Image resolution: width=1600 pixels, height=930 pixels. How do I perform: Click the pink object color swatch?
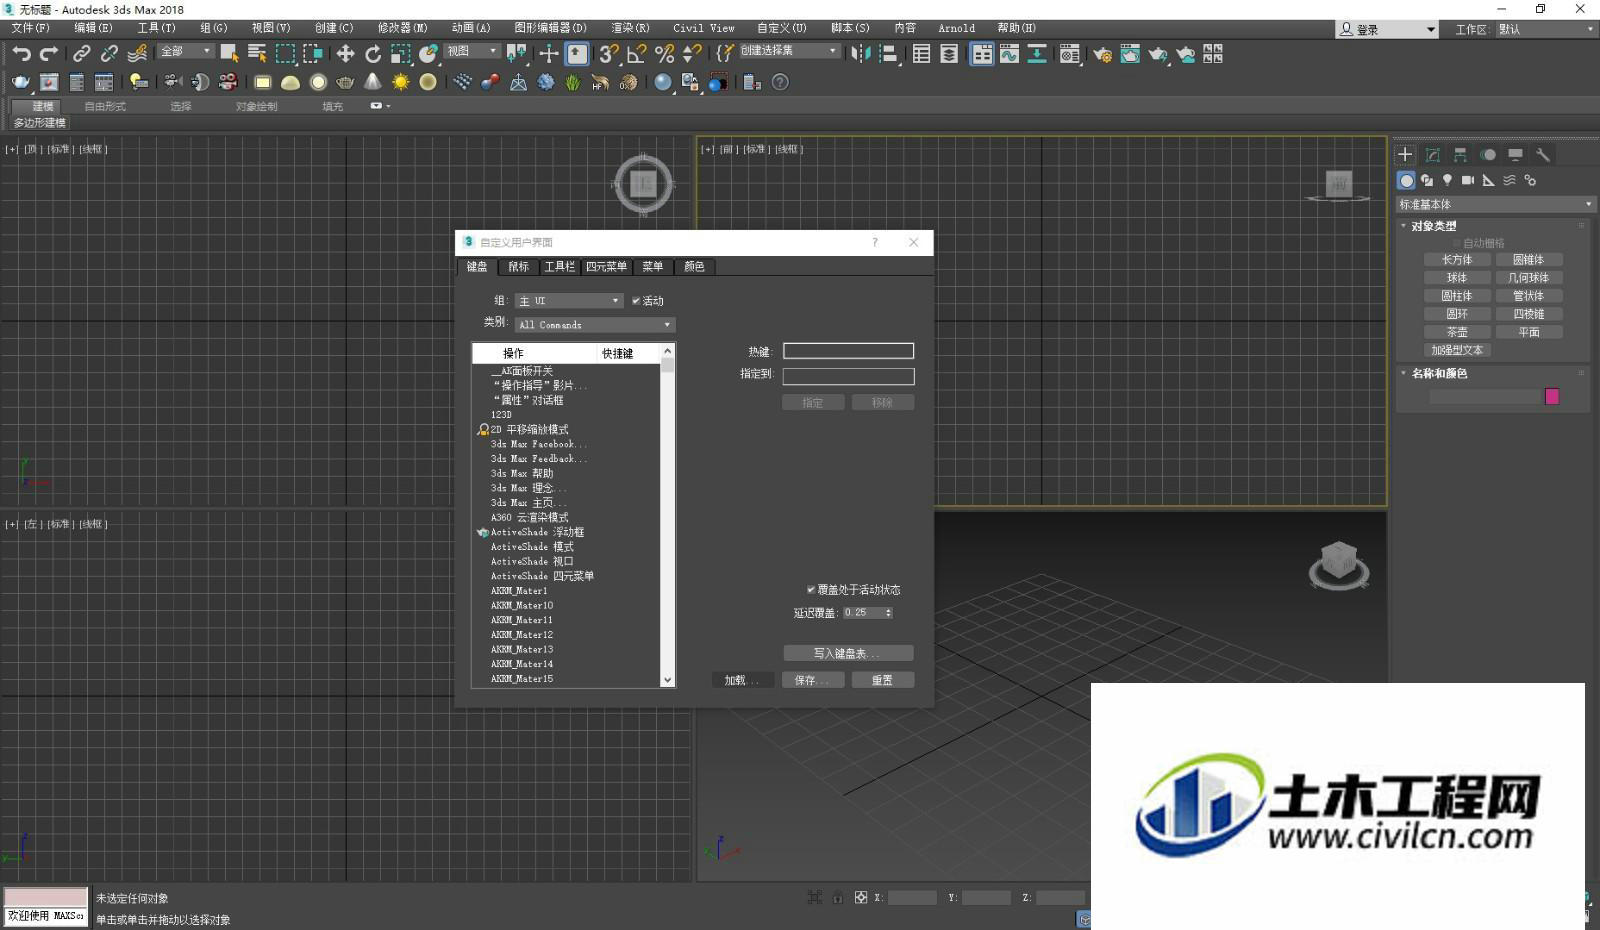(1552, 397)
